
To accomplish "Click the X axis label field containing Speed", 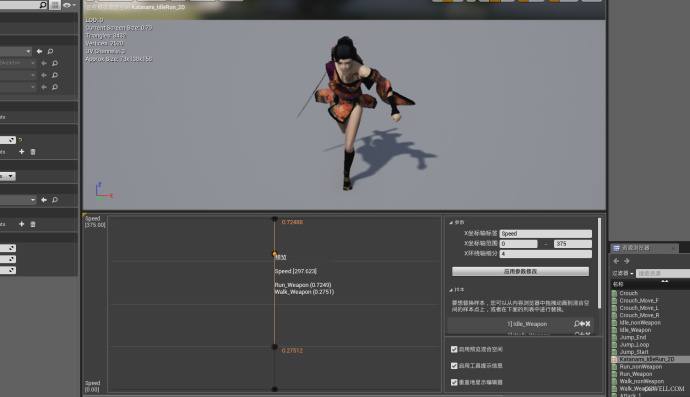I will (x=545, y=233).
